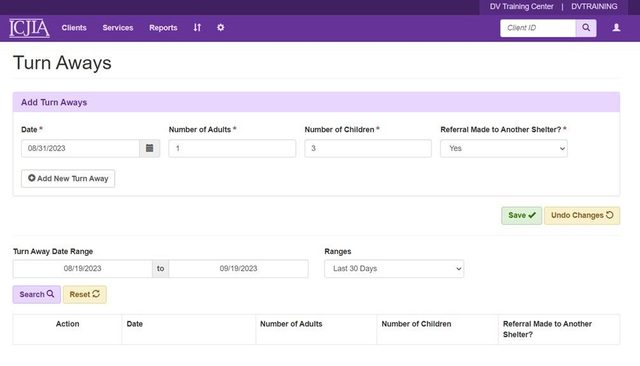Click the ICJIA logo

[x=29, y=28]
